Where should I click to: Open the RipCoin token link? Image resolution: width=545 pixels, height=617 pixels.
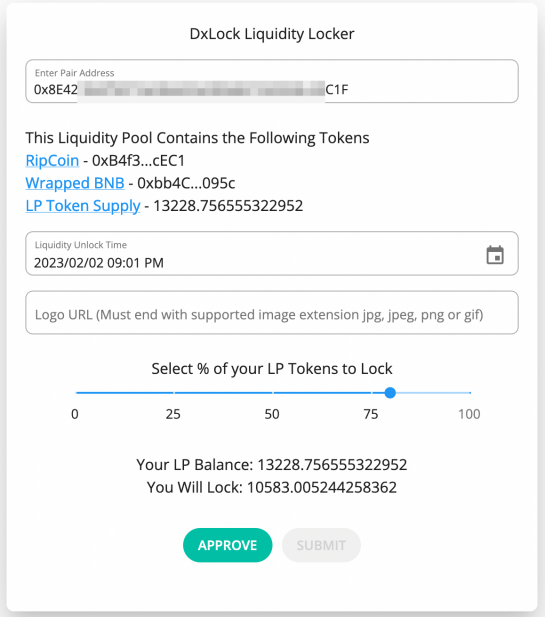52,161
